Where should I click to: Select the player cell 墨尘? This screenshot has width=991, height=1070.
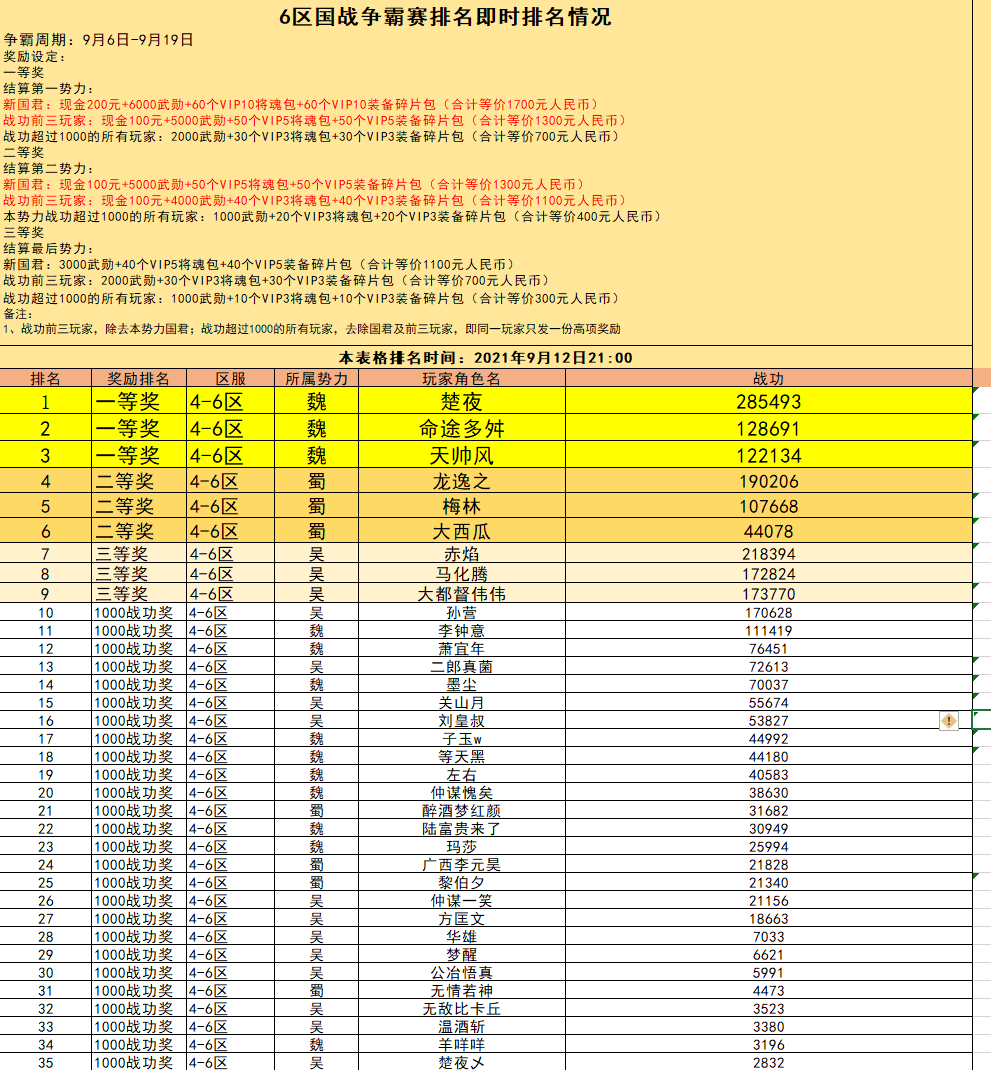pos(462,684)
